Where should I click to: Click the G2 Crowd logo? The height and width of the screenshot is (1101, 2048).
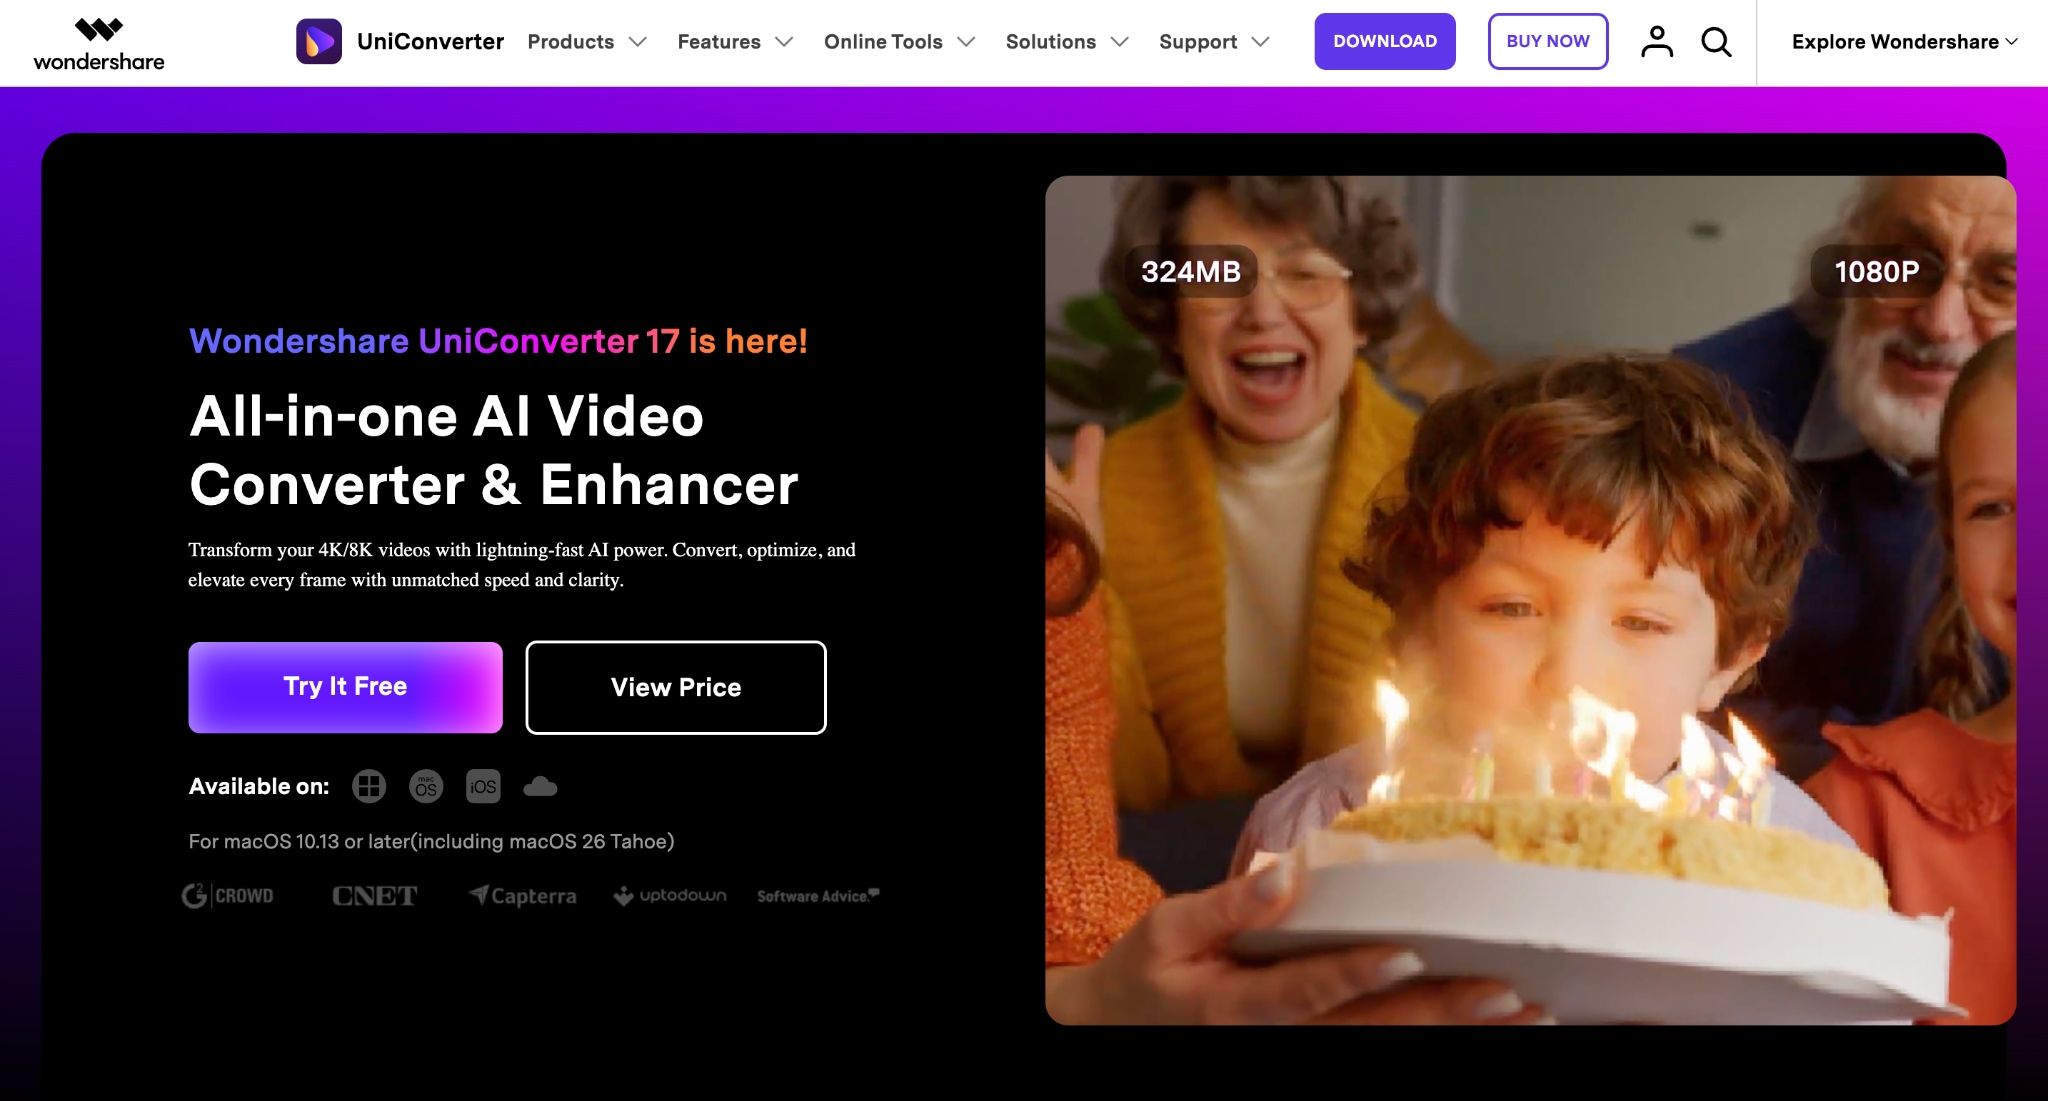pos(227,896)
